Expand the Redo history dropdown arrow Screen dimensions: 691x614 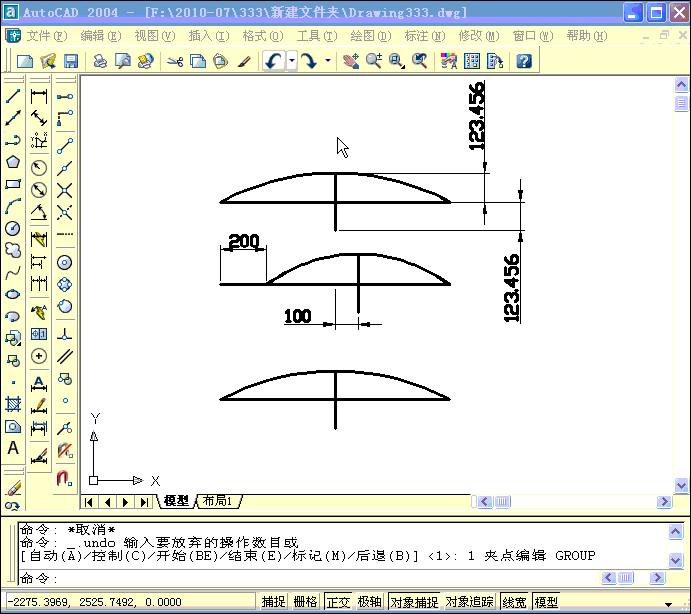click(x=327, y=61)
